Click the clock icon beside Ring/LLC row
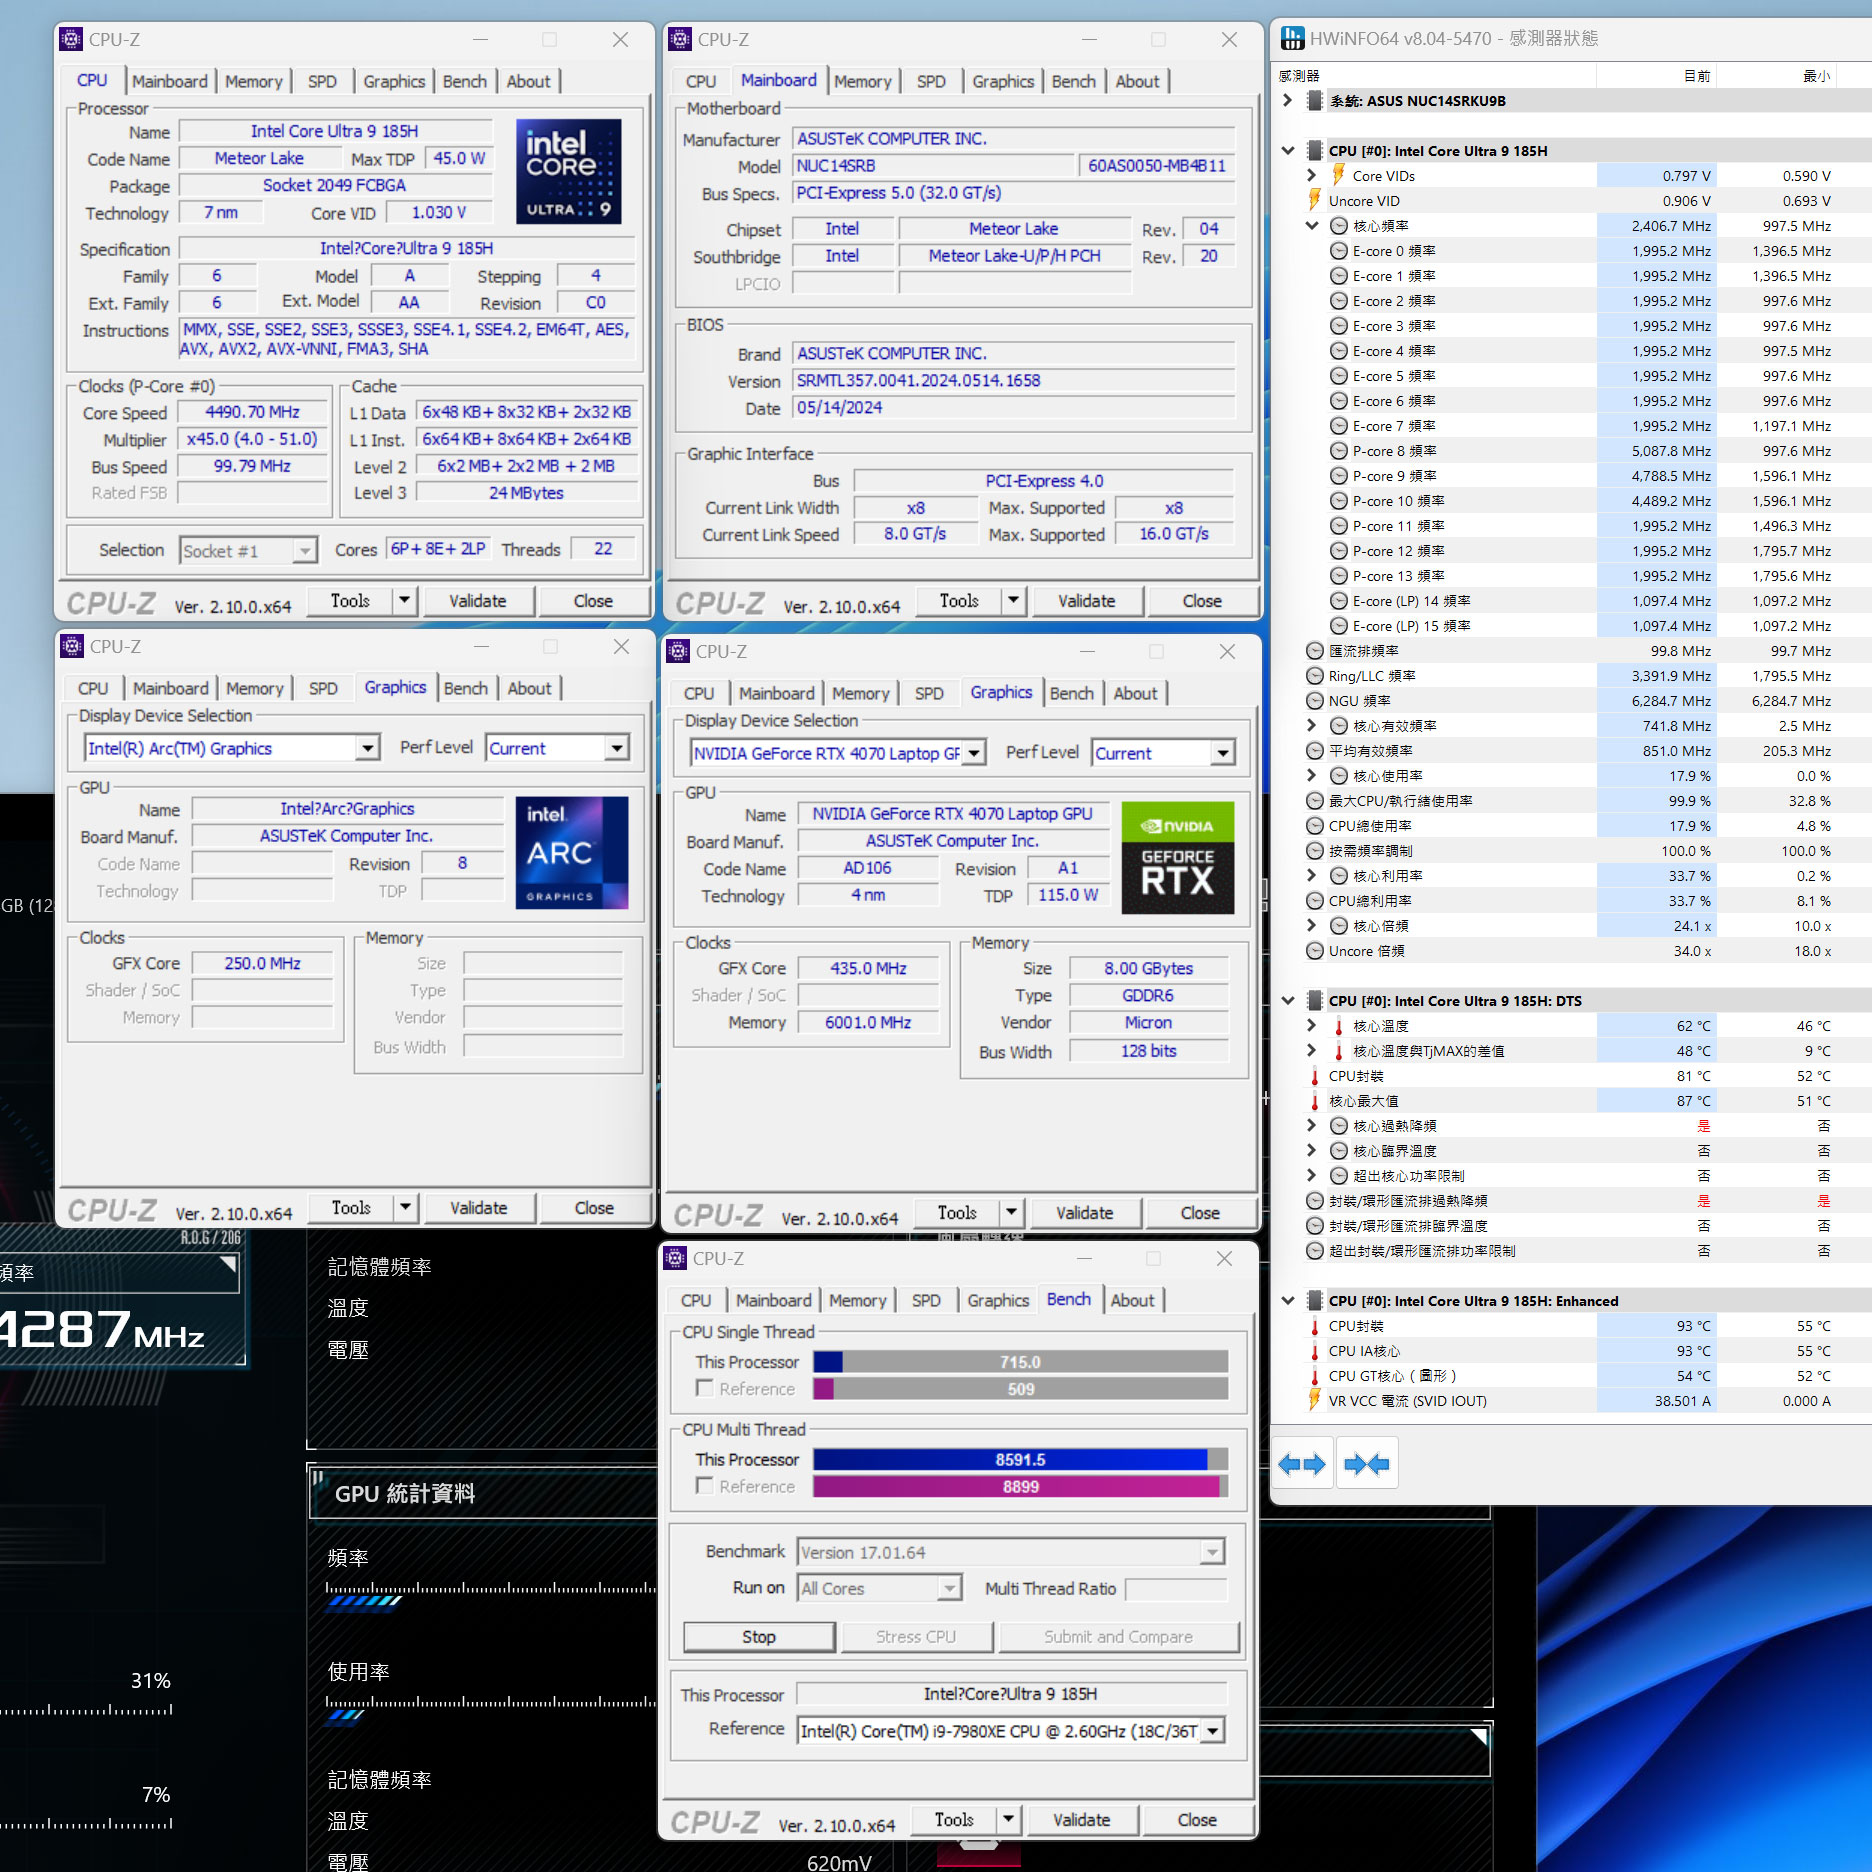This screenshot has height=1872, width=1872. point(1315,675)
